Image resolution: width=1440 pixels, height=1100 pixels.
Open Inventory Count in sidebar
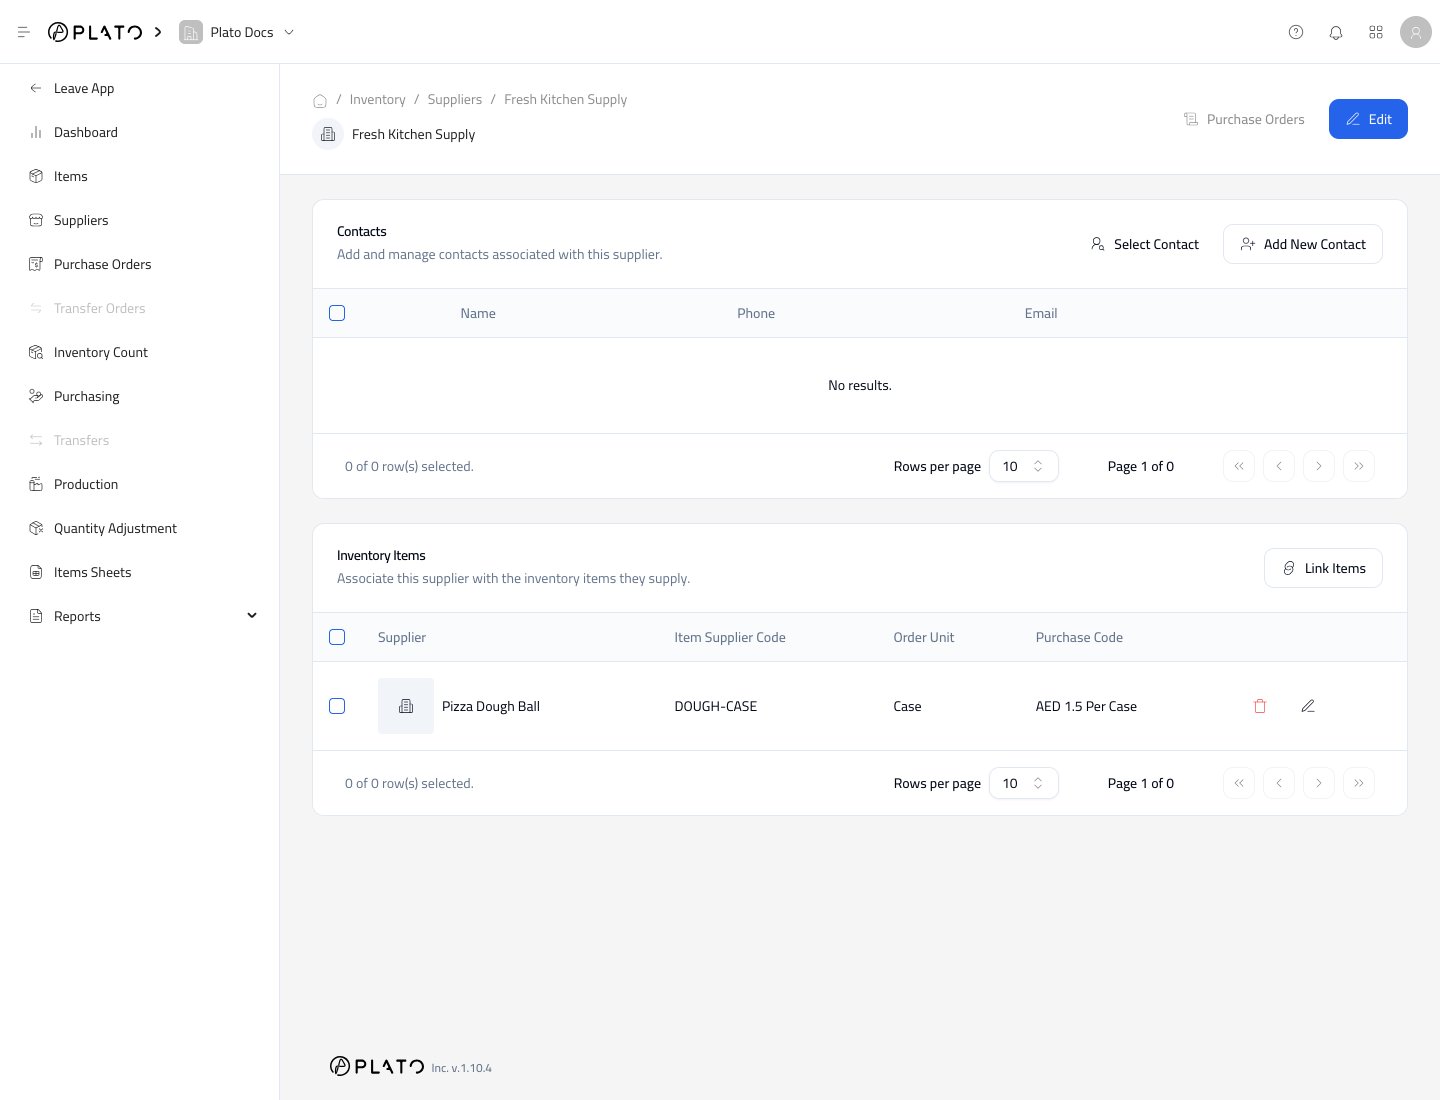click(140, 352)
